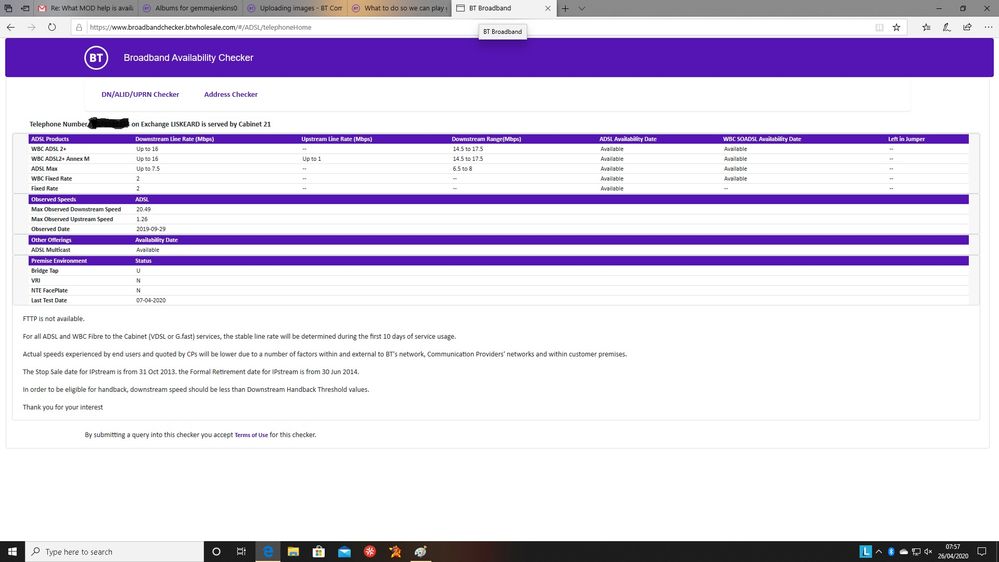Open the Address Checker tab
This screenshot has height=562, width=999.
coord(231,94)
